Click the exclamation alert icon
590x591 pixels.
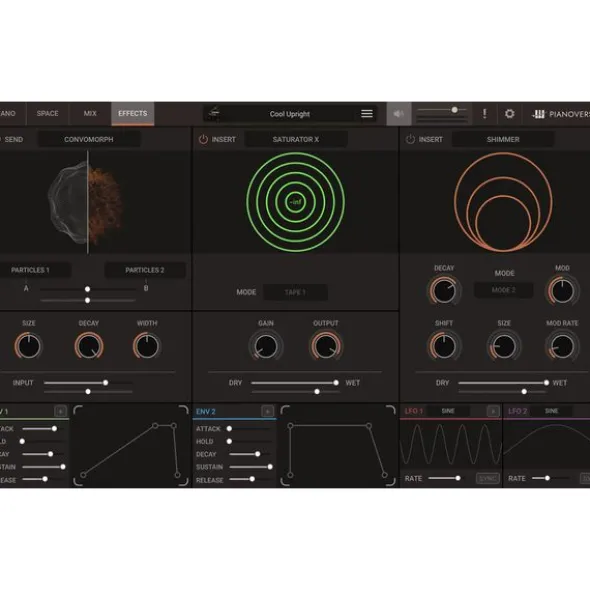click(484, 113)
